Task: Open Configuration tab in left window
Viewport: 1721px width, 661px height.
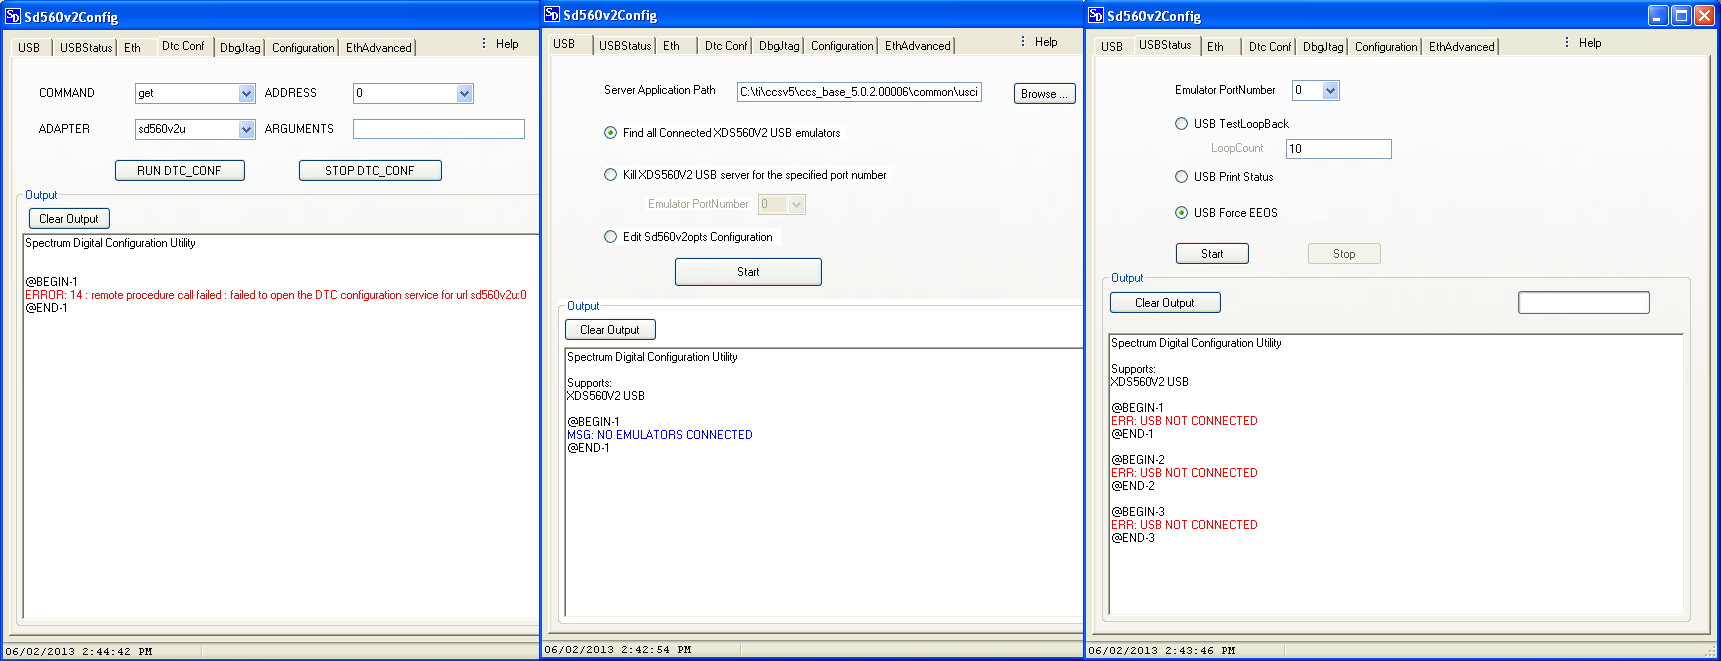Action: click(303, 48)
